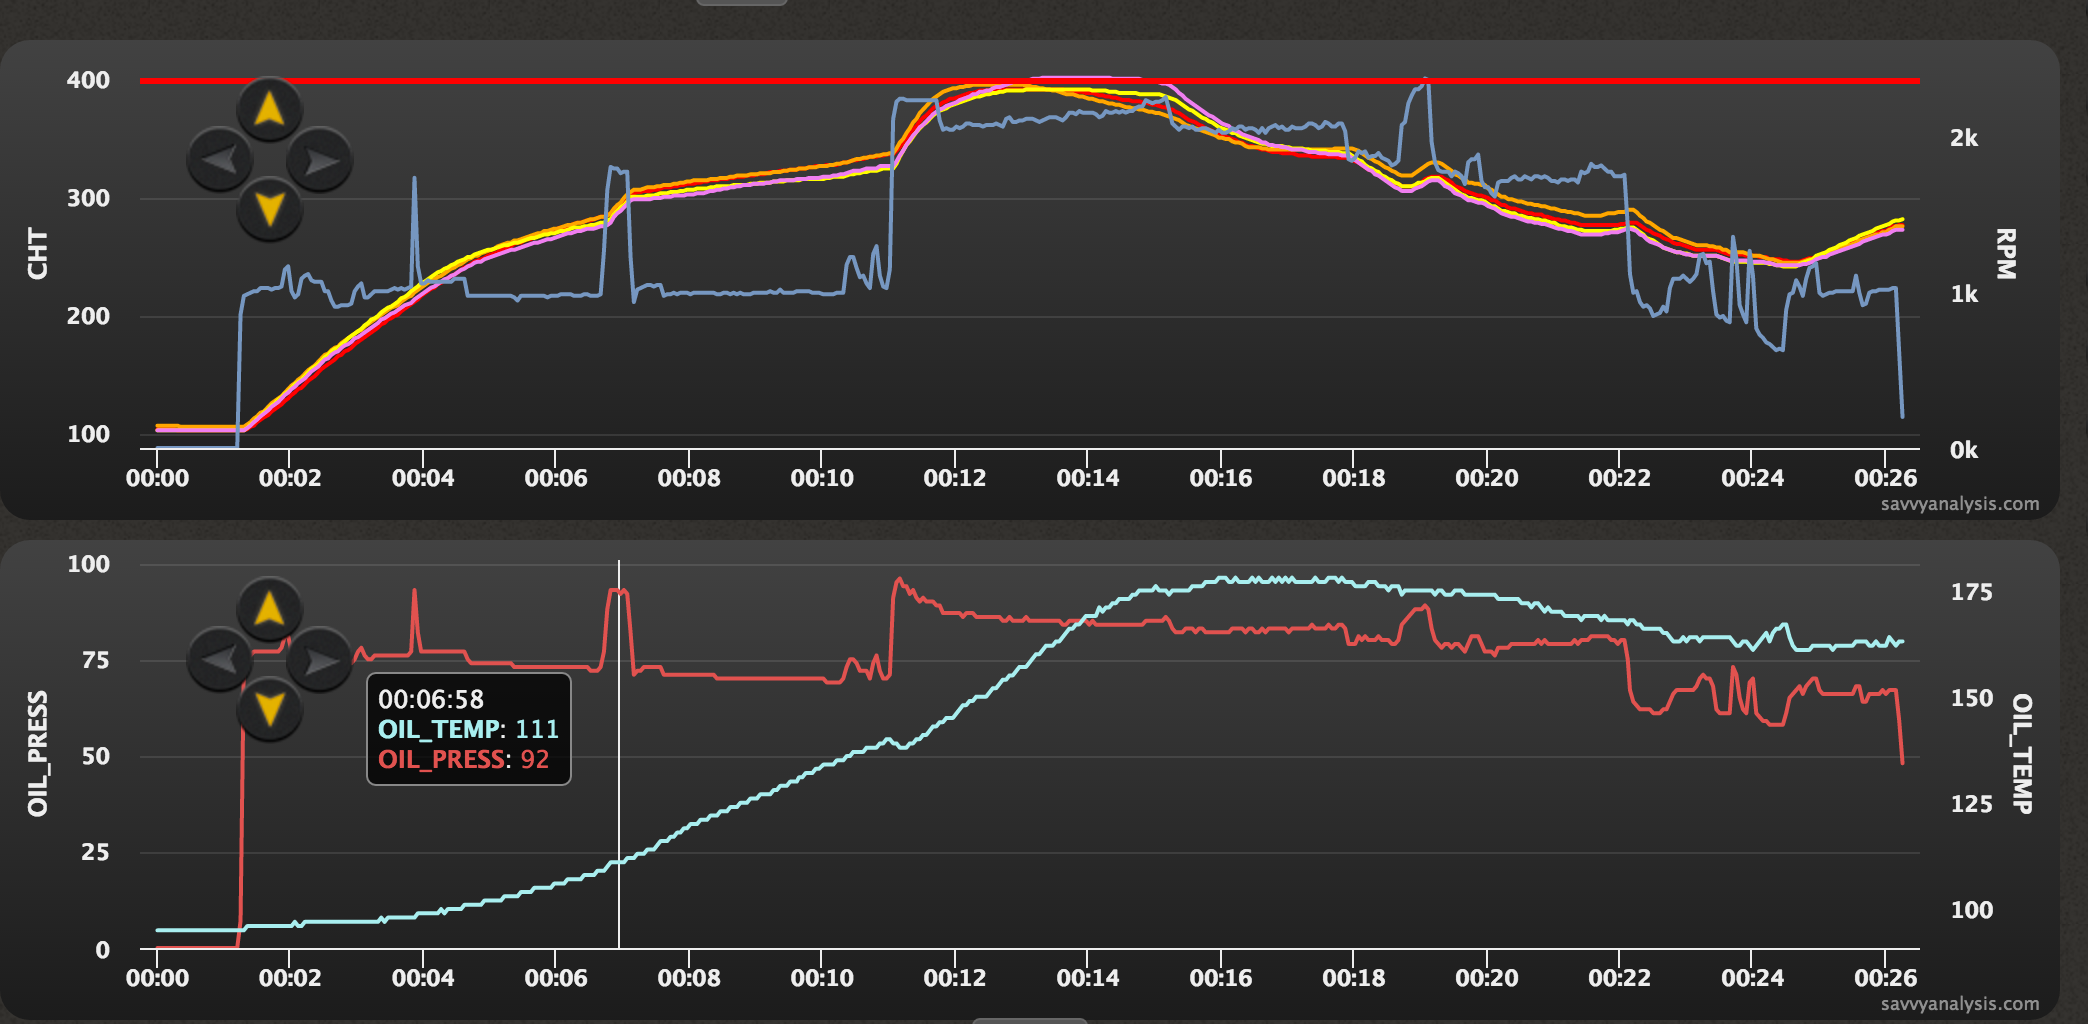Pan up arrow in CHT chart

270,108
